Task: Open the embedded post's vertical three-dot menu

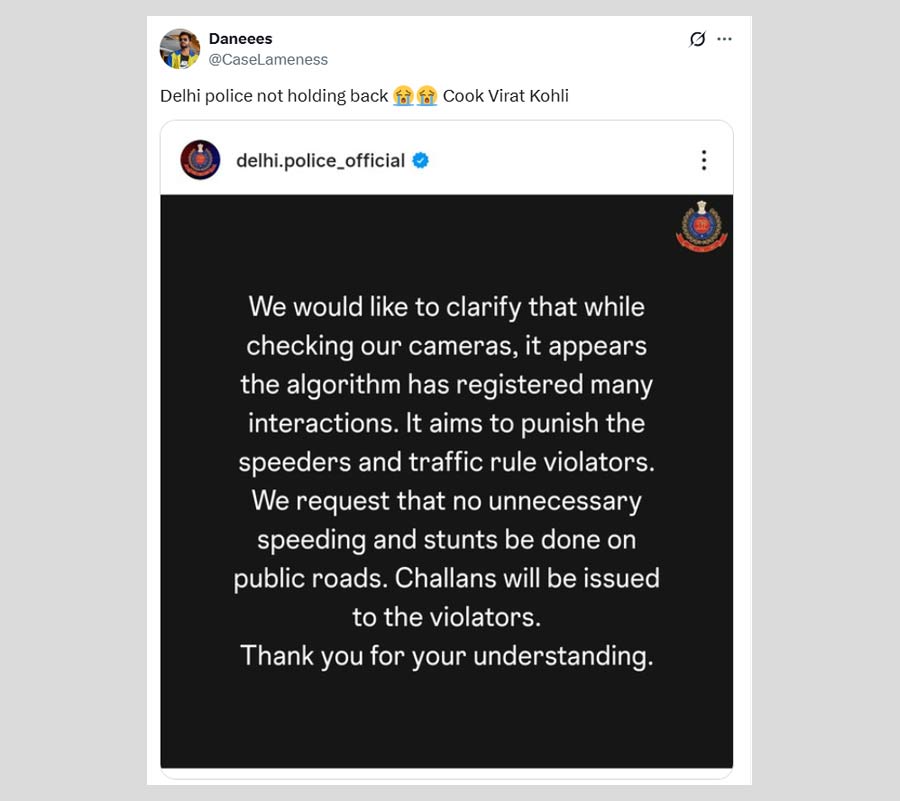Action: [704, 160]
